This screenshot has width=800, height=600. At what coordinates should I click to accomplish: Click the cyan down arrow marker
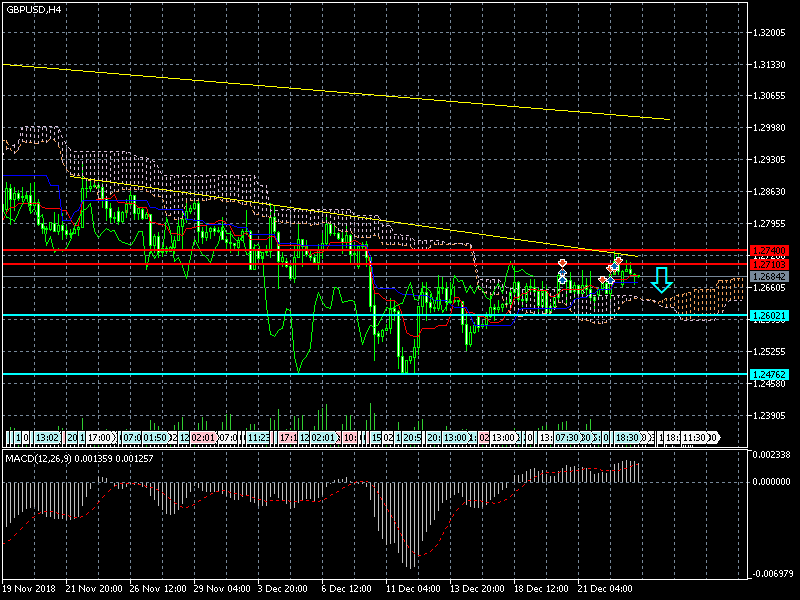(x=661, y=279)
